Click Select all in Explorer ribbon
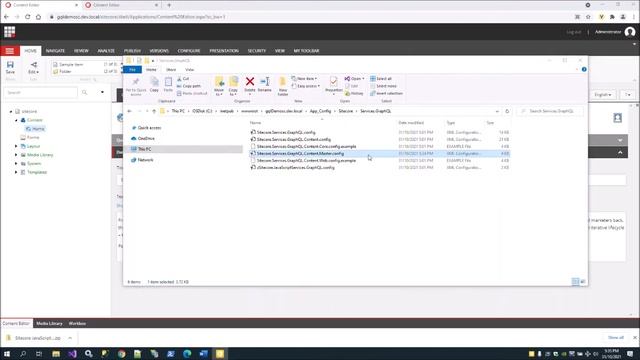Viewport: 640px width, 360px height. pos(381,78)
